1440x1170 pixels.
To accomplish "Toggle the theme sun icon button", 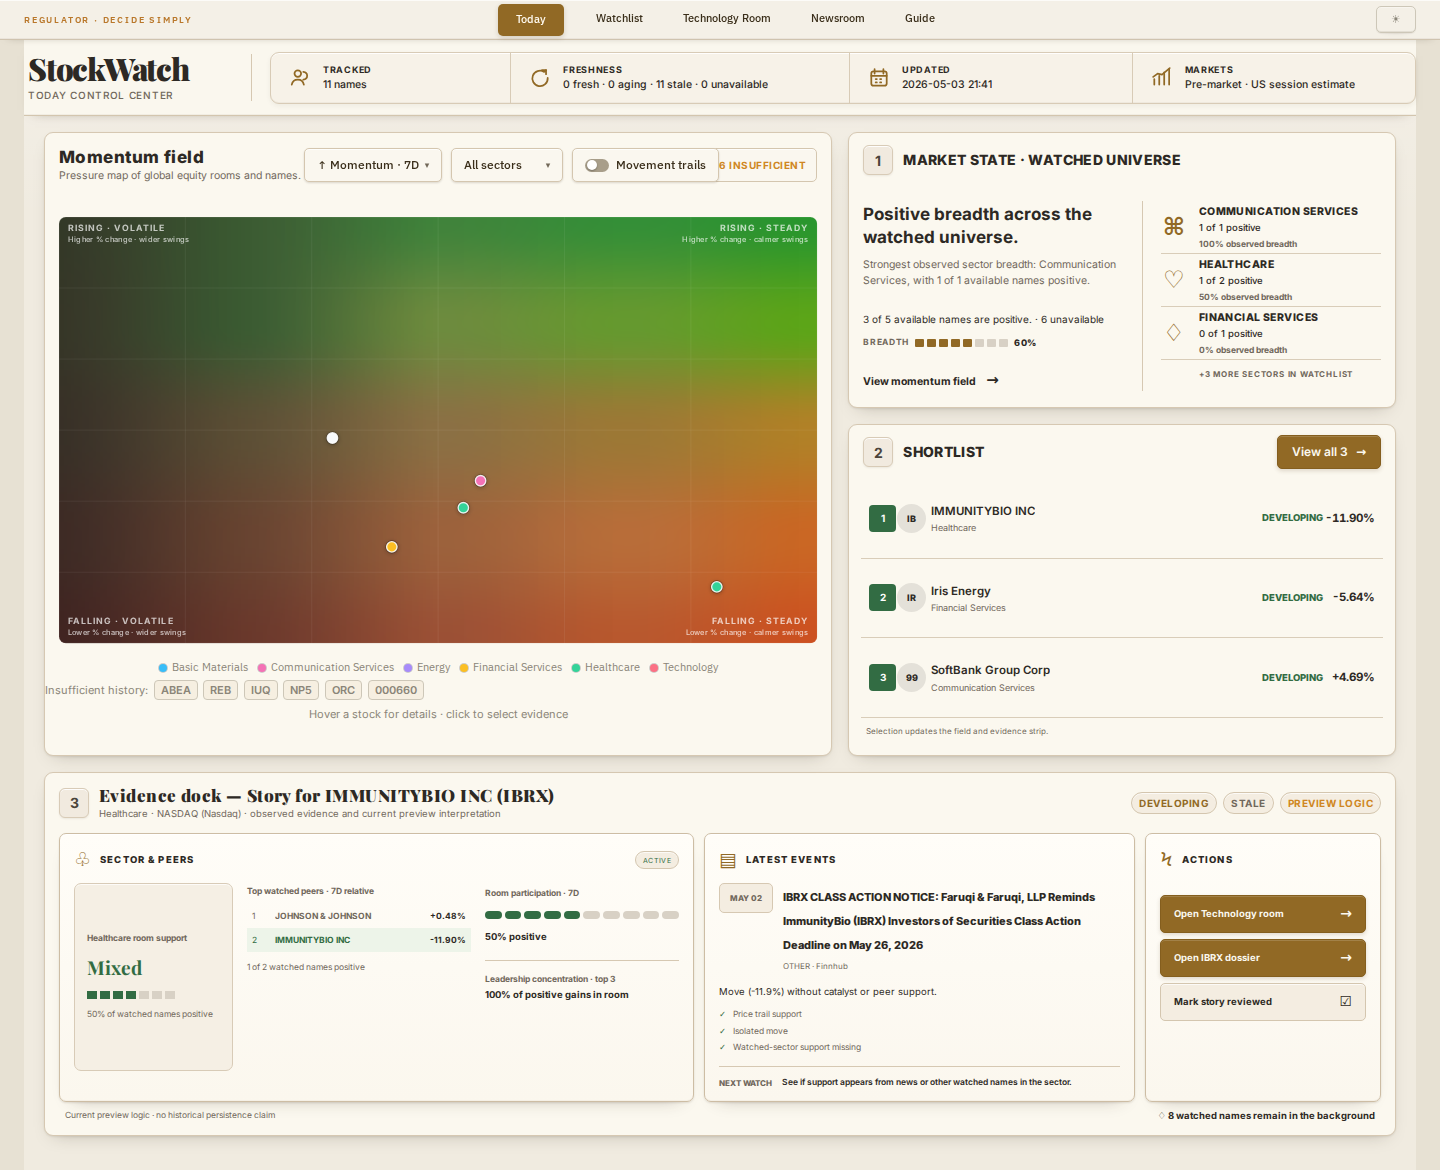I will coord(1395,18).
